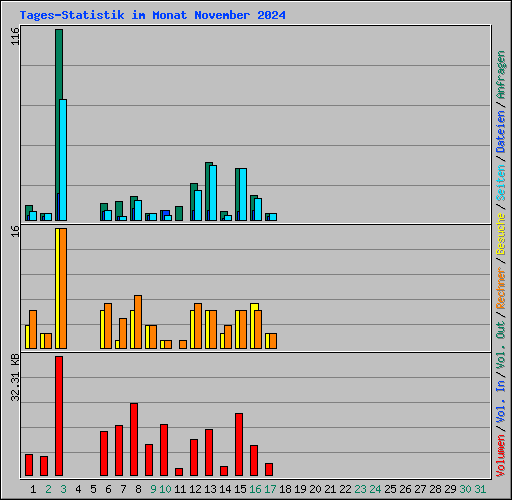Click day label '22' on the x-axis
The image size is (512, 500).
[x=345, y=489]
